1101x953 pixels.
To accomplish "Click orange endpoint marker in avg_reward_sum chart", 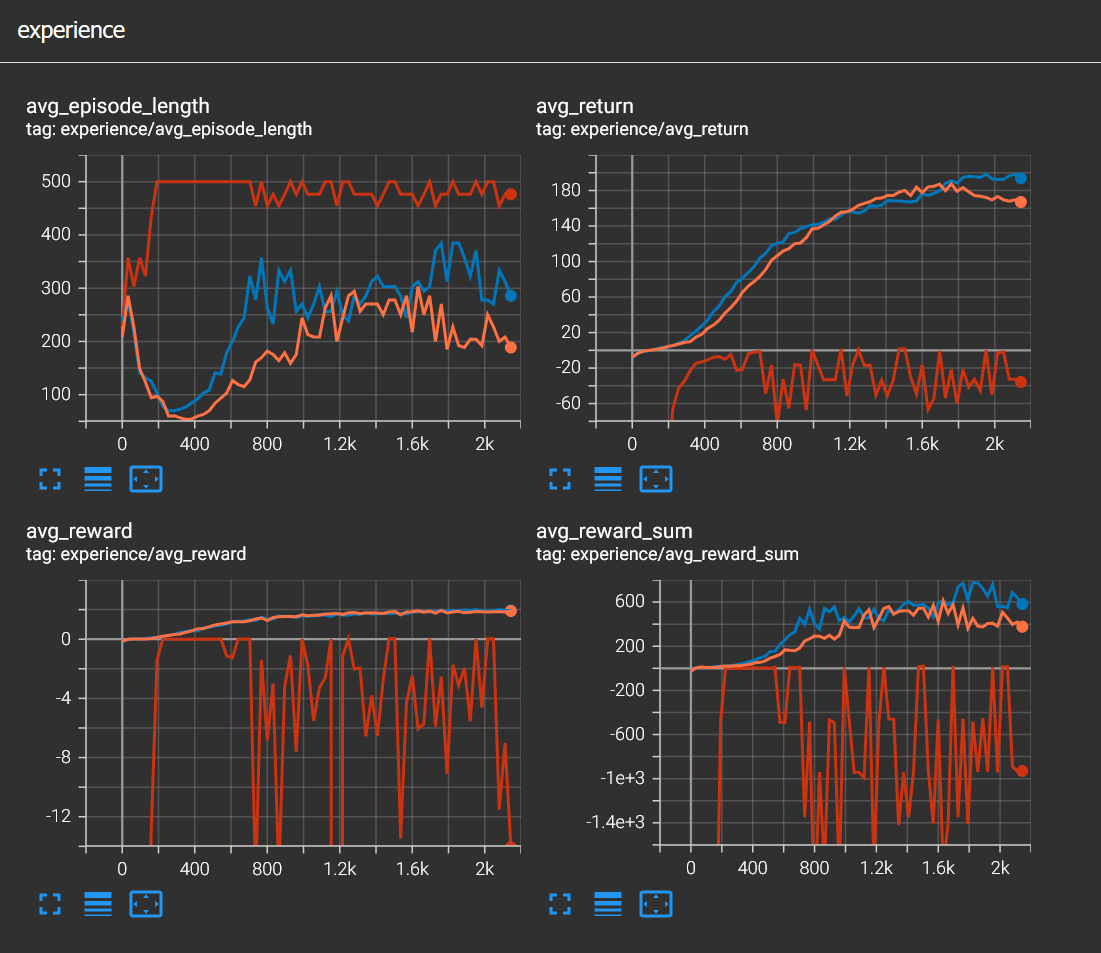I will [1022, 627].
